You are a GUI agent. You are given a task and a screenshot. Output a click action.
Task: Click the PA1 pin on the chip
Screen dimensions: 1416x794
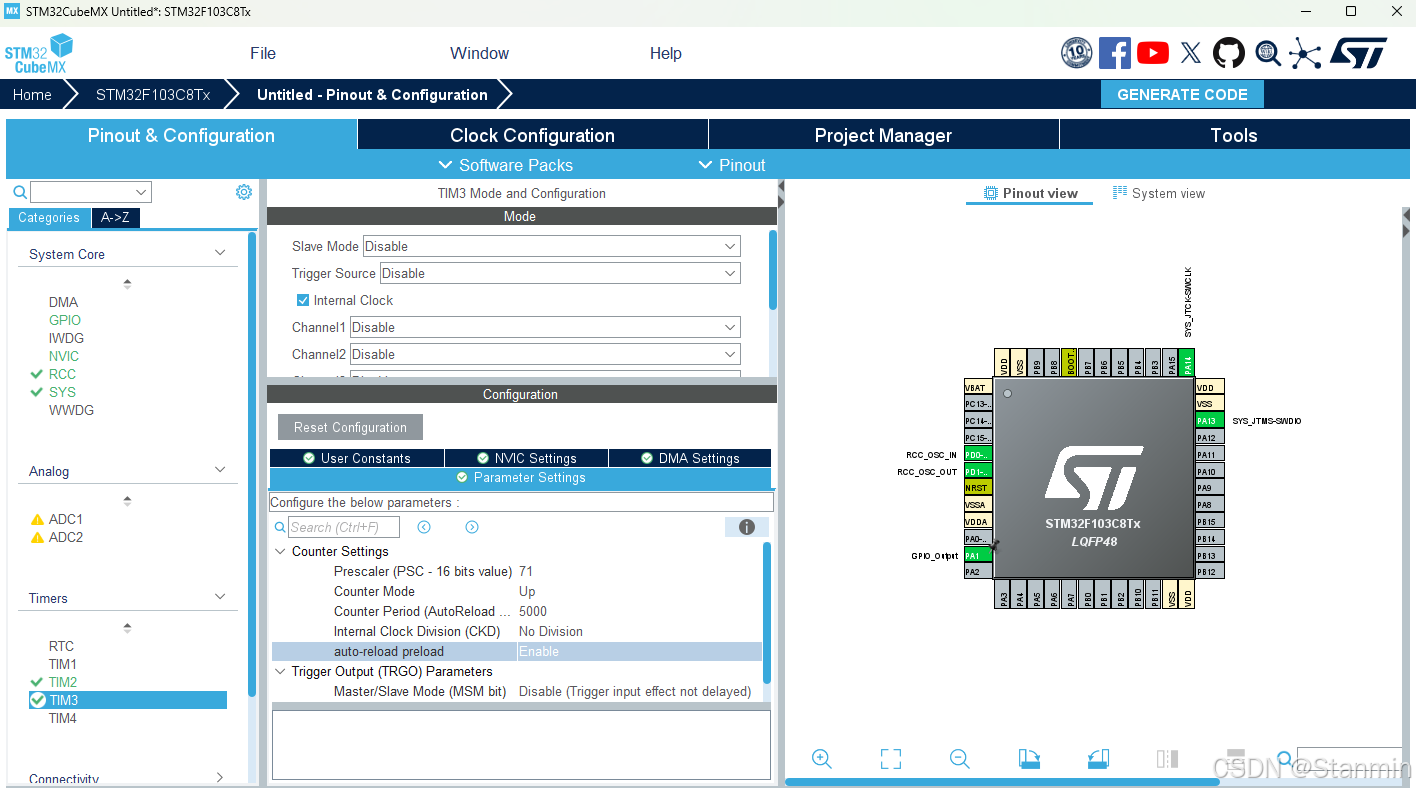977,555
